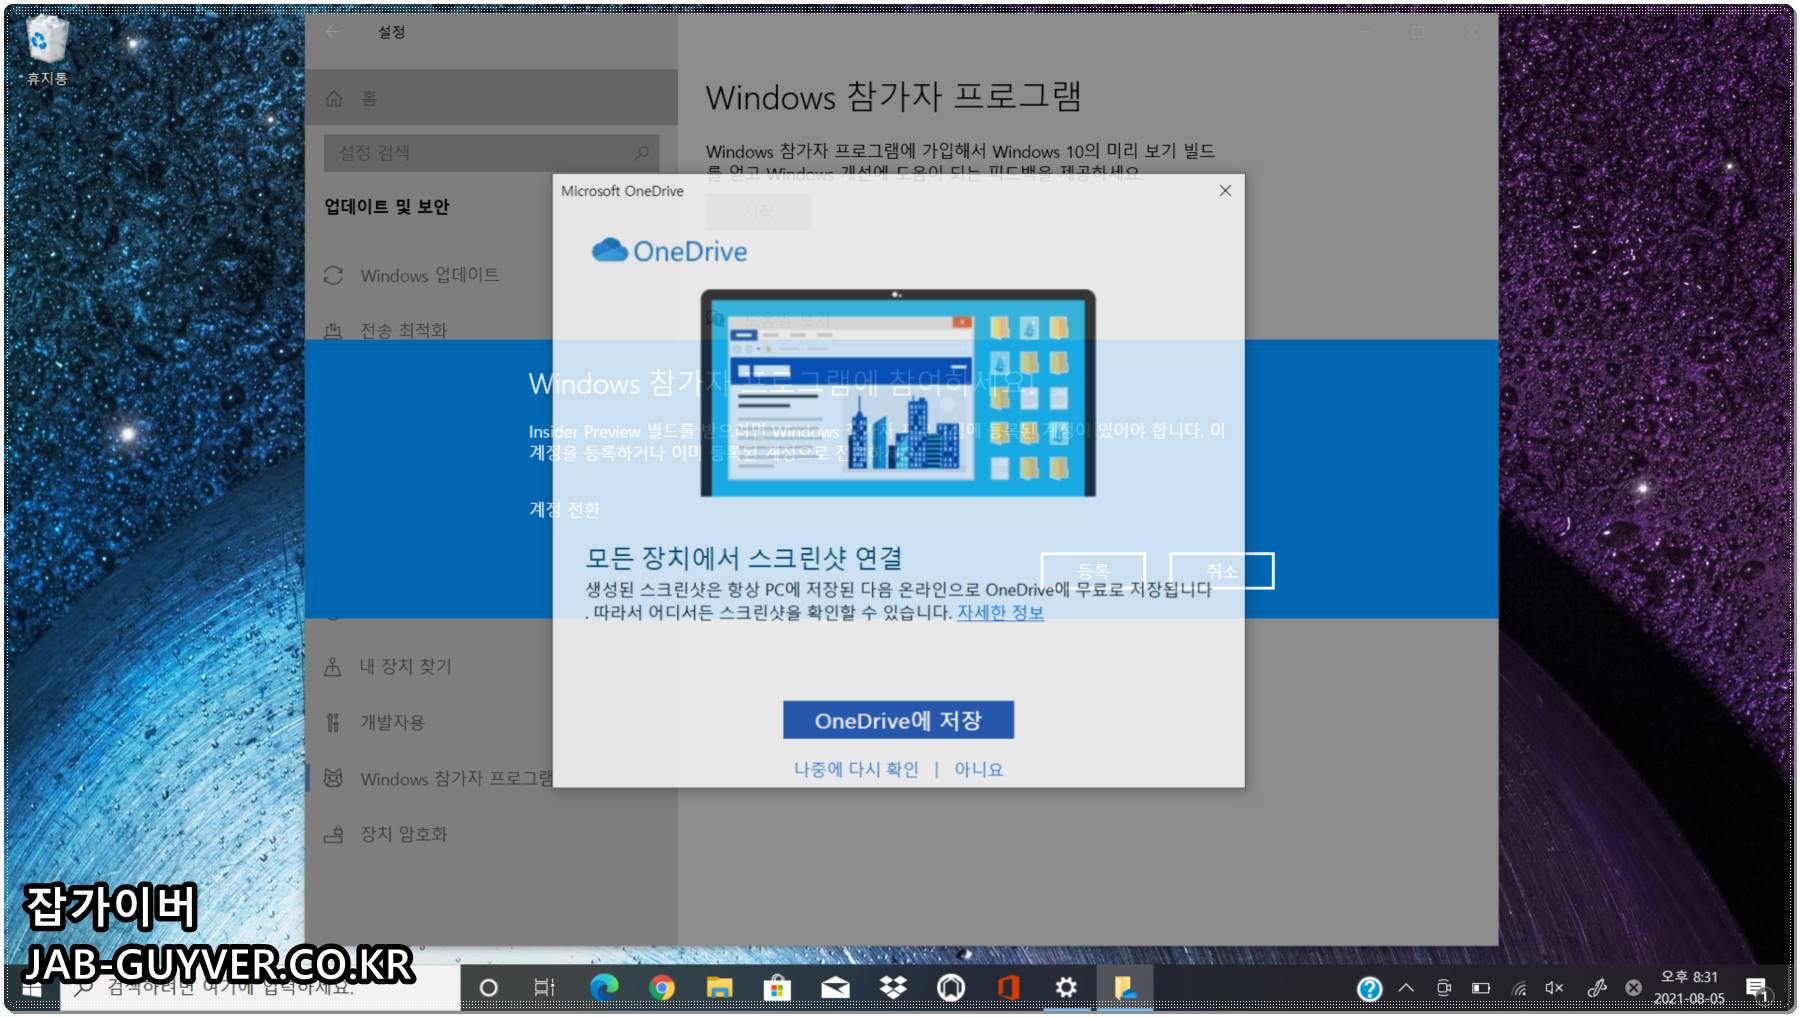Click the 취소 button in the blue banner
This screenshot has width=1800, height=1017.
[x=1221, y=571]
